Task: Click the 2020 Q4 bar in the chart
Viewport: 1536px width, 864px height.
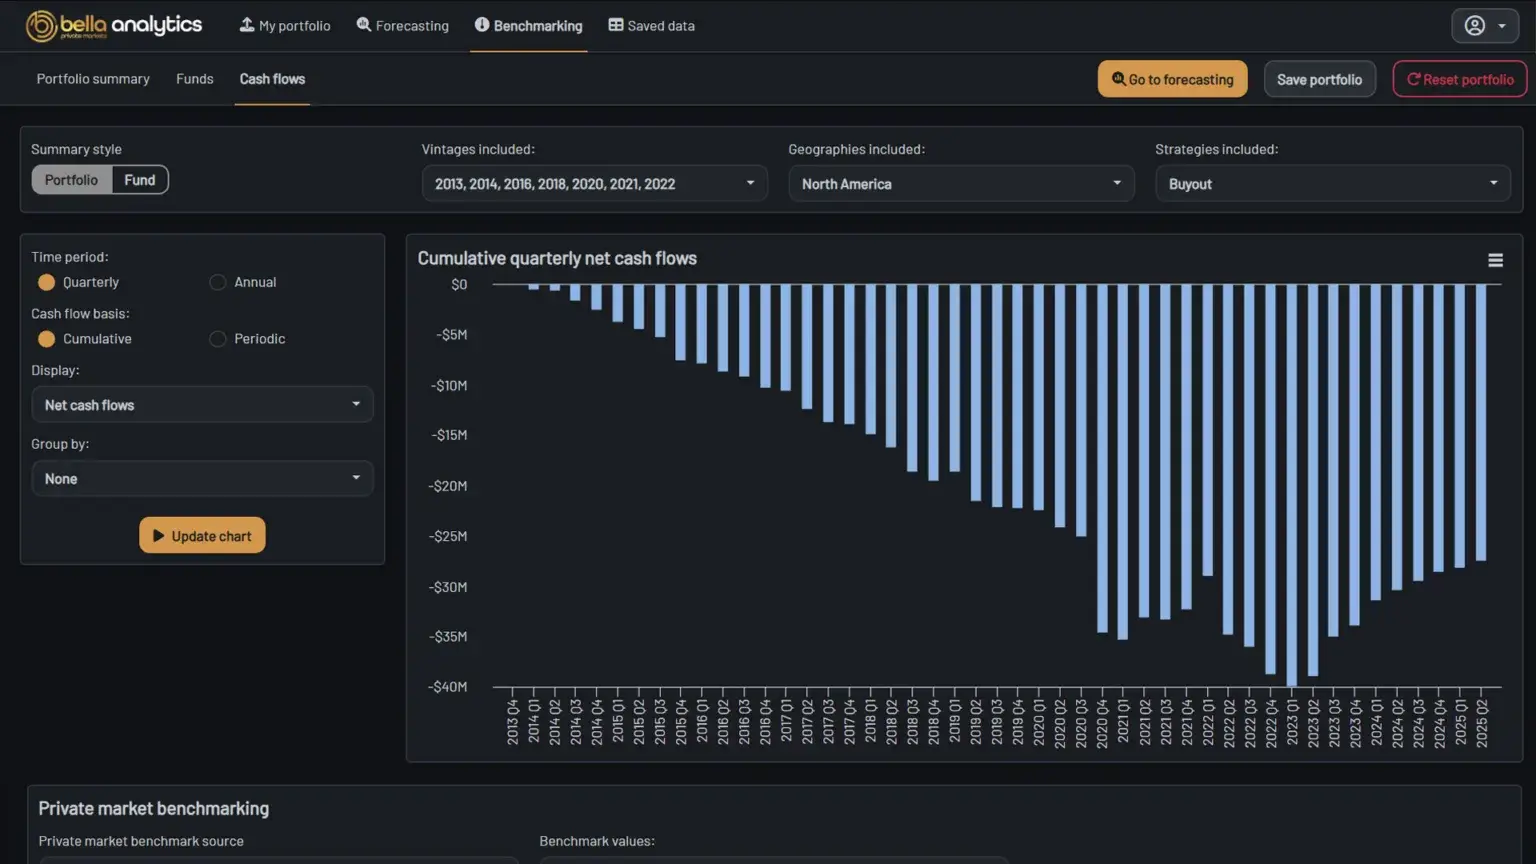Action: point(1102,458)
